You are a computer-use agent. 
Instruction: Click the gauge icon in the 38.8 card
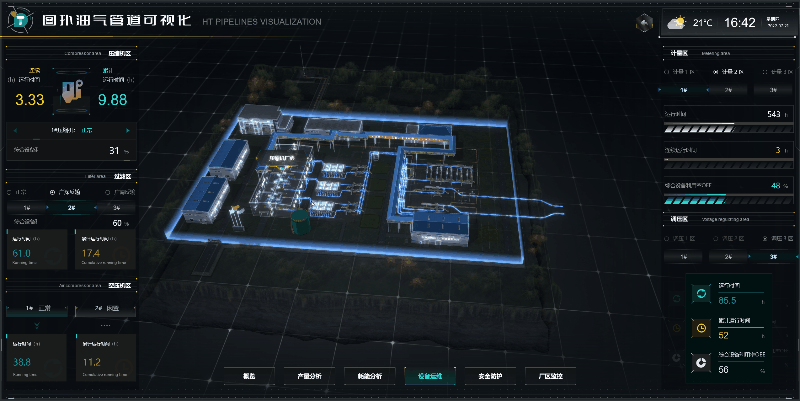click(53, 367)
